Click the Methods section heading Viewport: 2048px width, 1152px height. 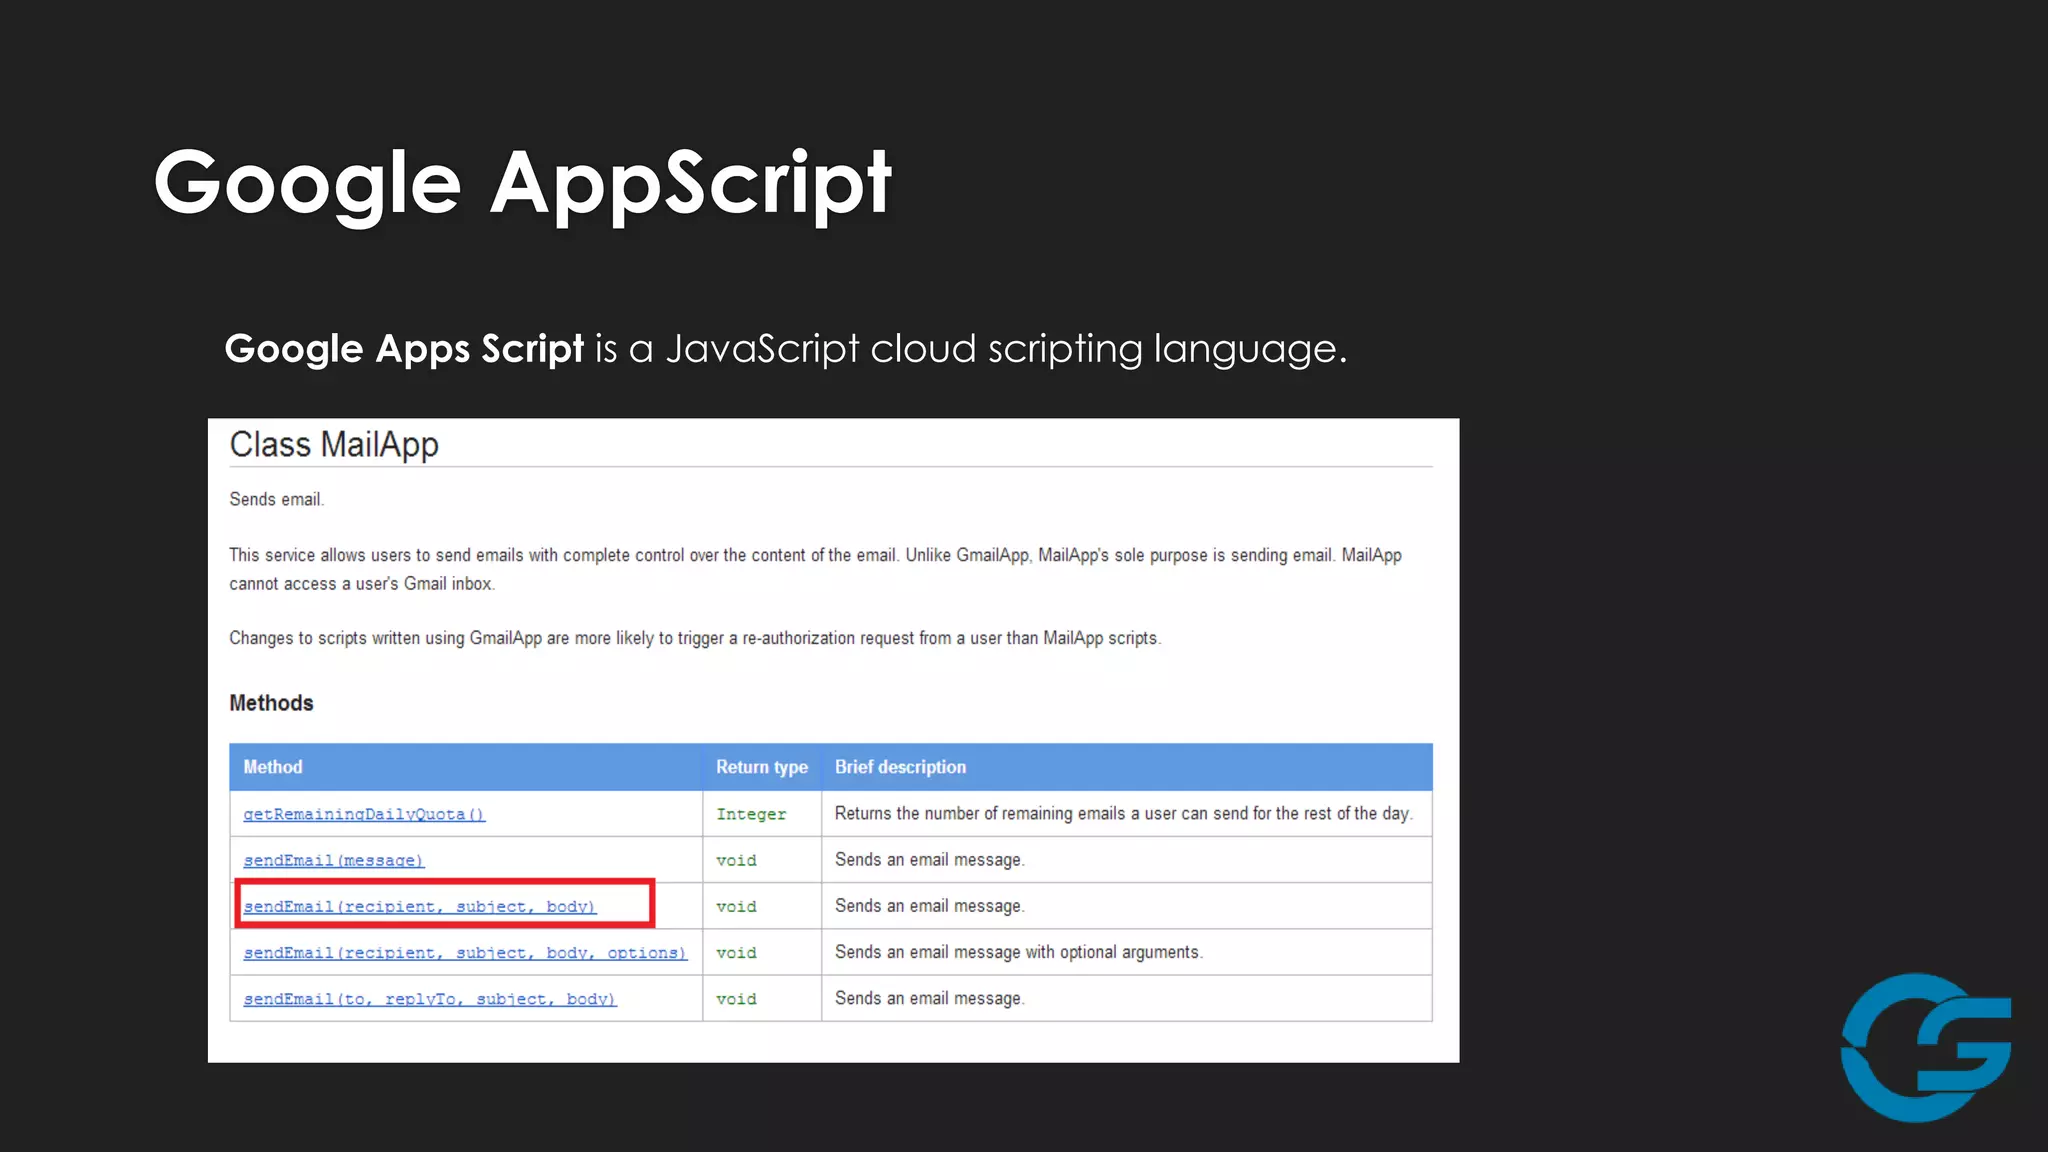[x=271, y=703]
